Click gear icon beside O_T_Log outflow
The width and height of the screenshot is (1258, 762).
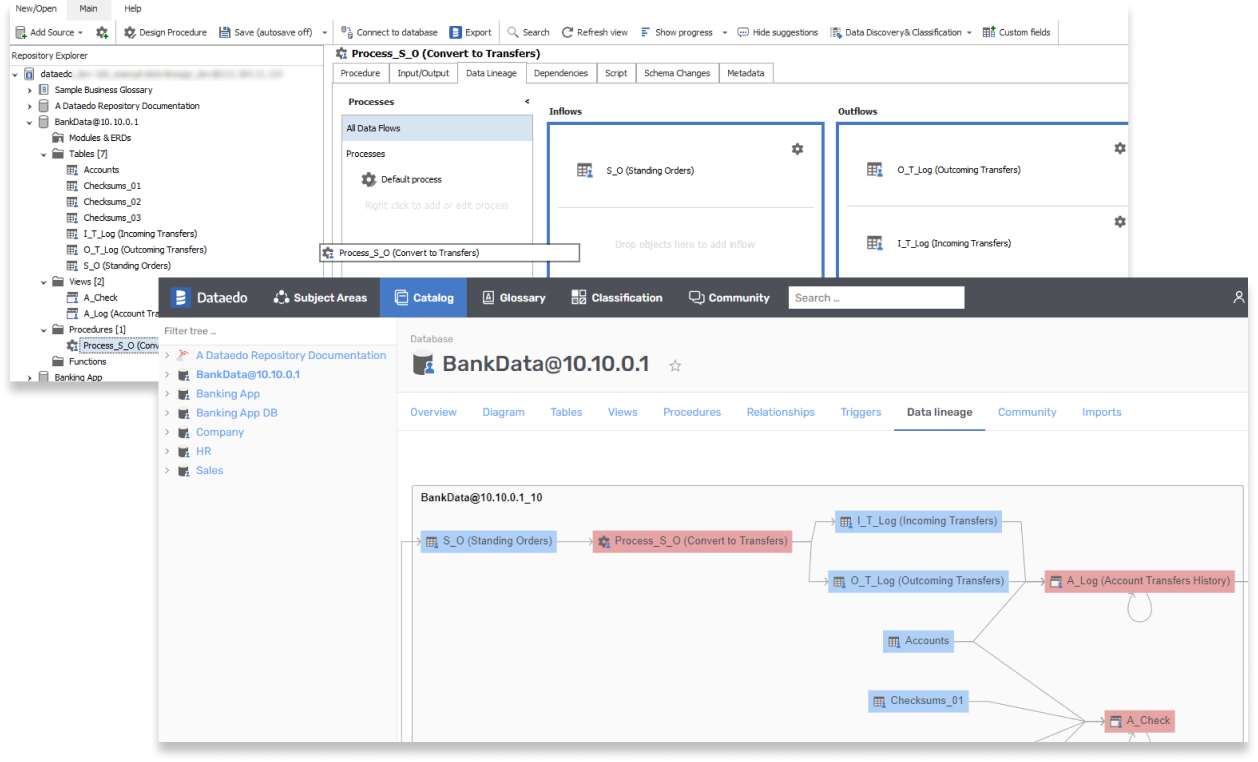coord(1120,148)
